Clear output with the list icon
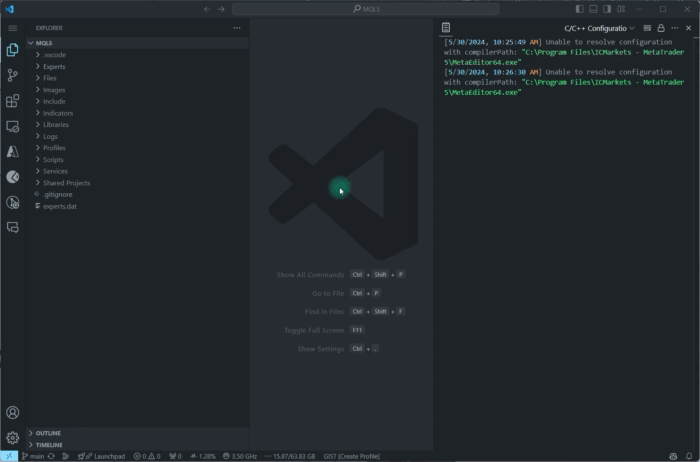 pos(647,28)
